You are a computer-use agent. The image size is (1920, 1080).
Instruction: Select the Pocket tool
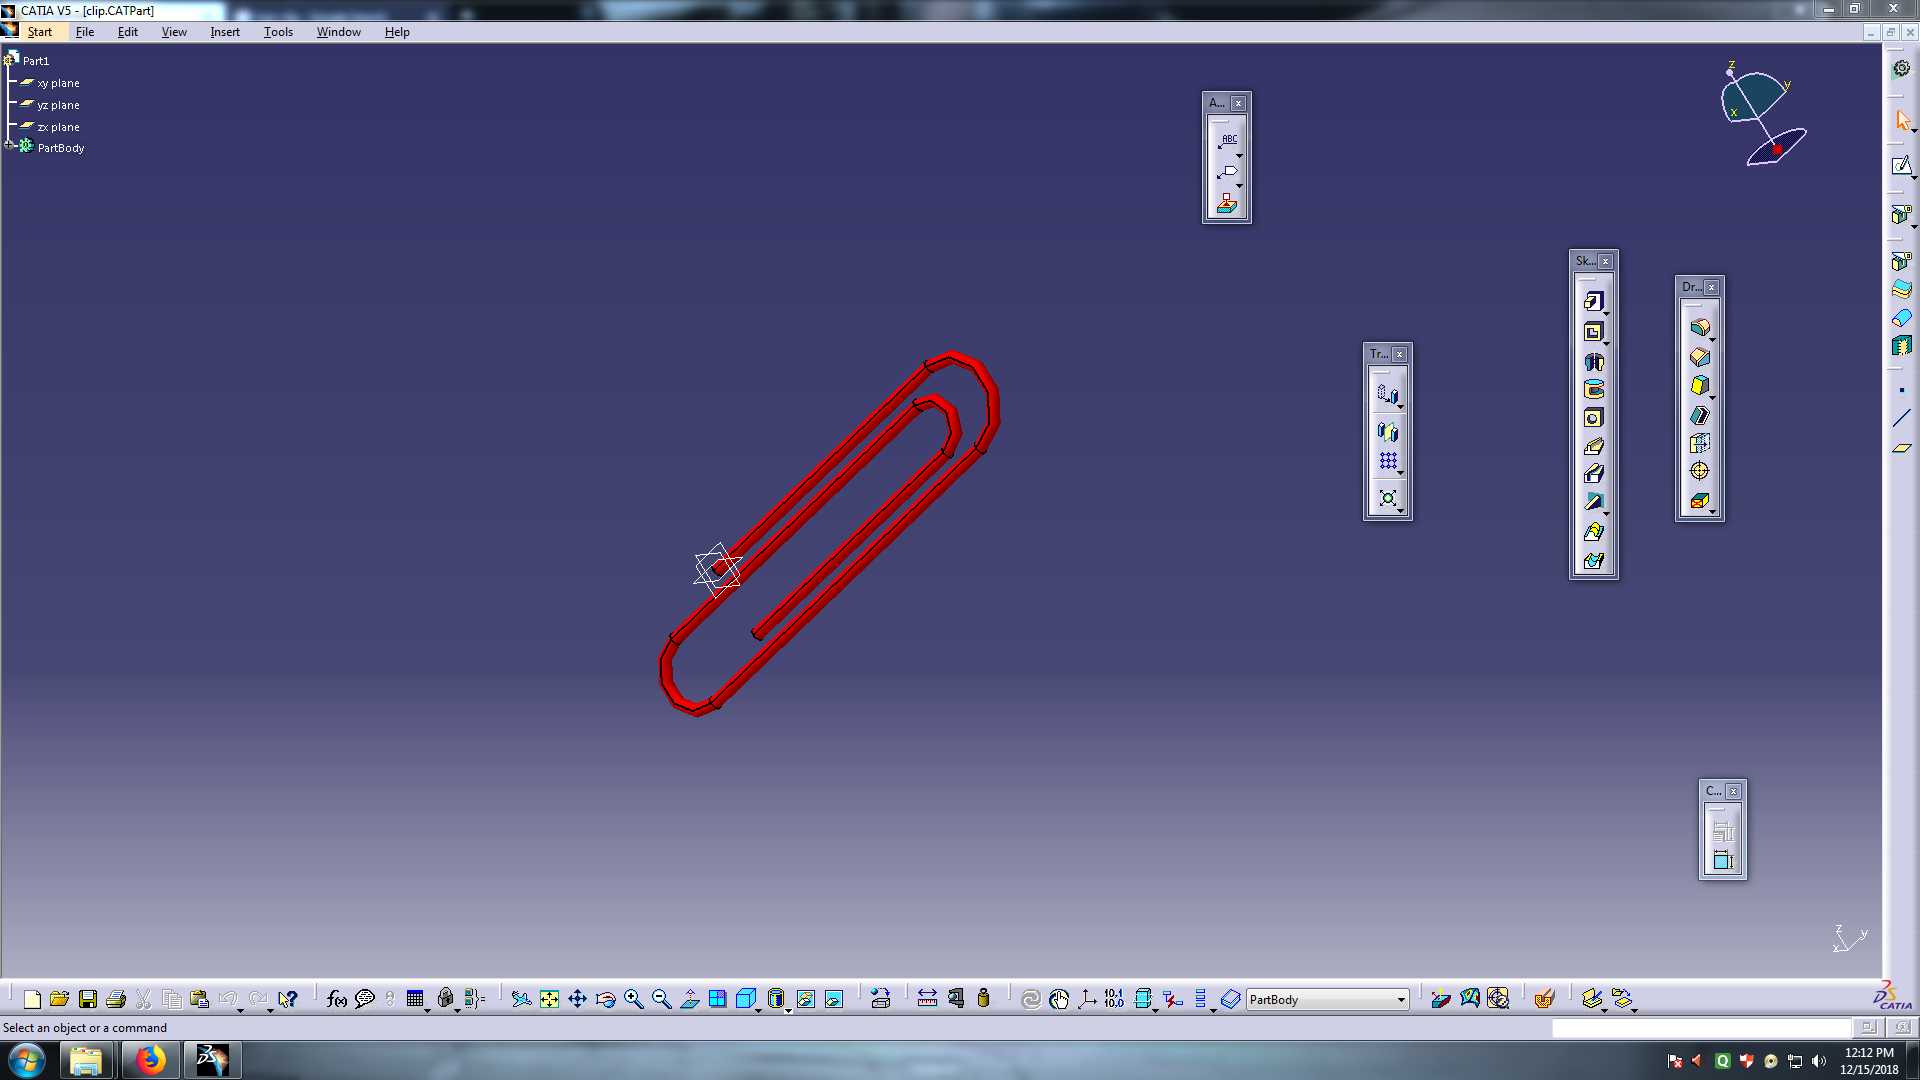coord(1593,332)
